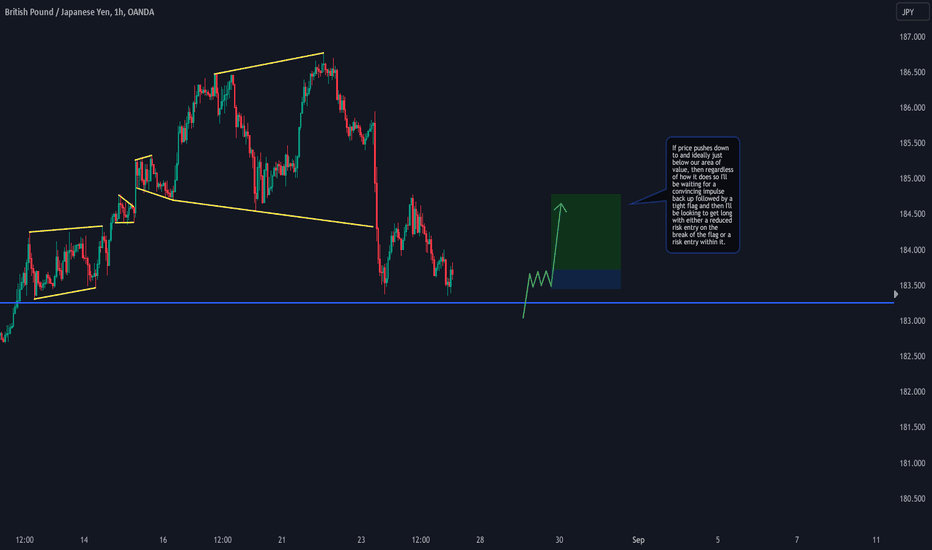
Task: Click the 14 date label on time axis
Action: [x=84, y=540]
